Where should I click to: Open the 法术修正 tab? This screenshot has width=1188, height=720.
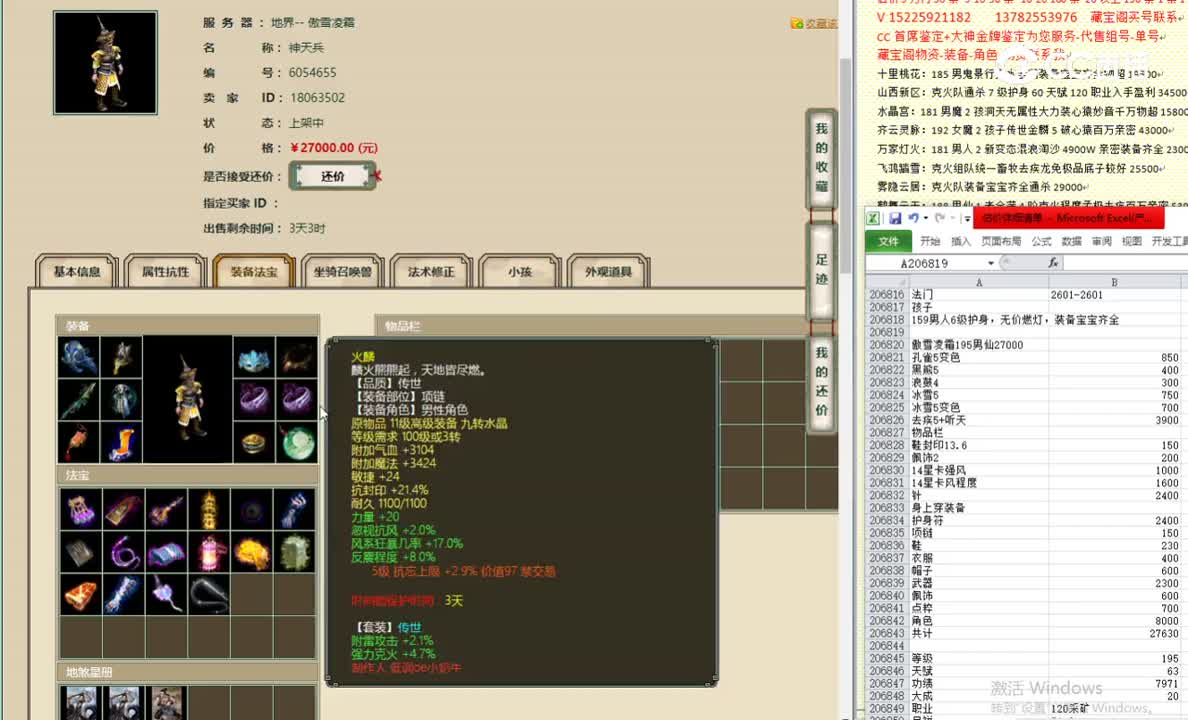coord(431,271)
